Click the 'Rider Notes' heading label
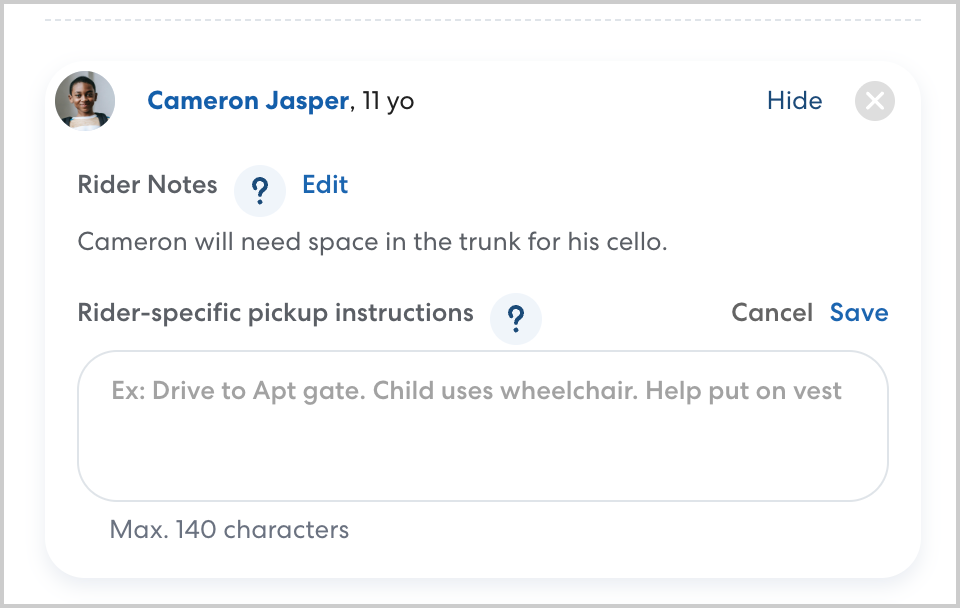Viewport: 960px width, 608px height. coord(147,185)
